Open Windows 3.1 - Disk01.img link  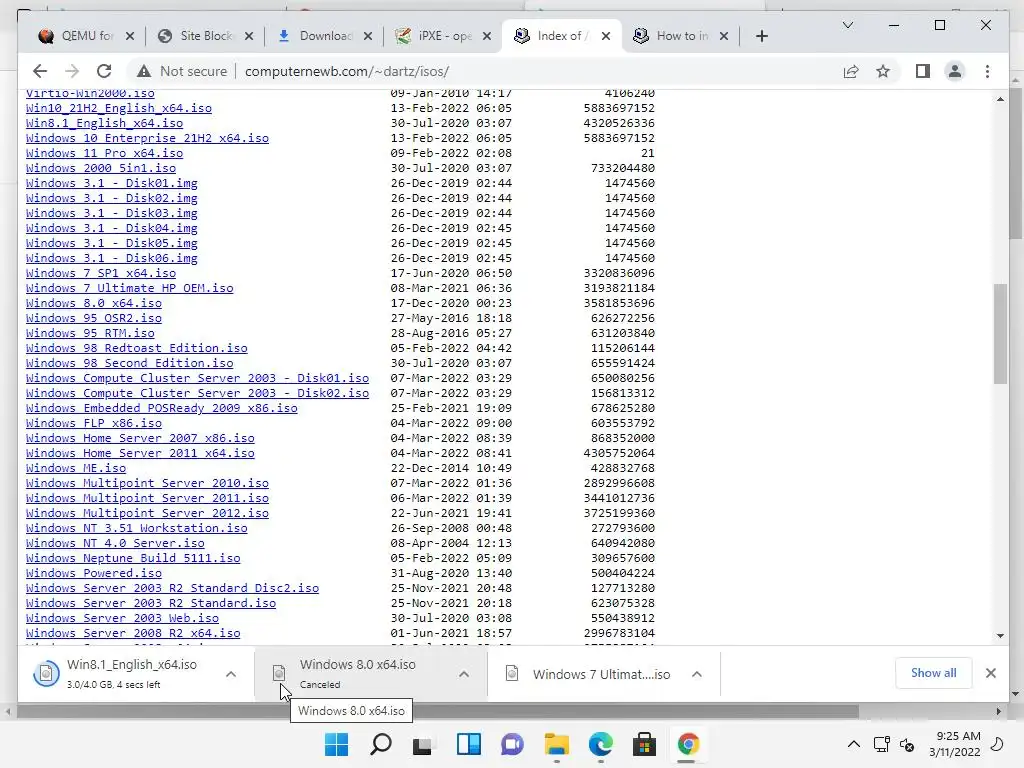[x=112, y=183]
